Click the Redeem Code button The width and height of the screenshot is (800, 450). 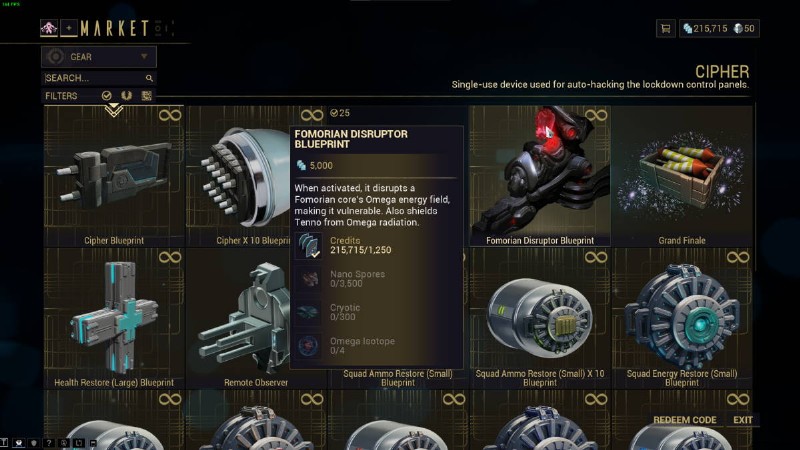pyautogui.click(x=685, y=420)
